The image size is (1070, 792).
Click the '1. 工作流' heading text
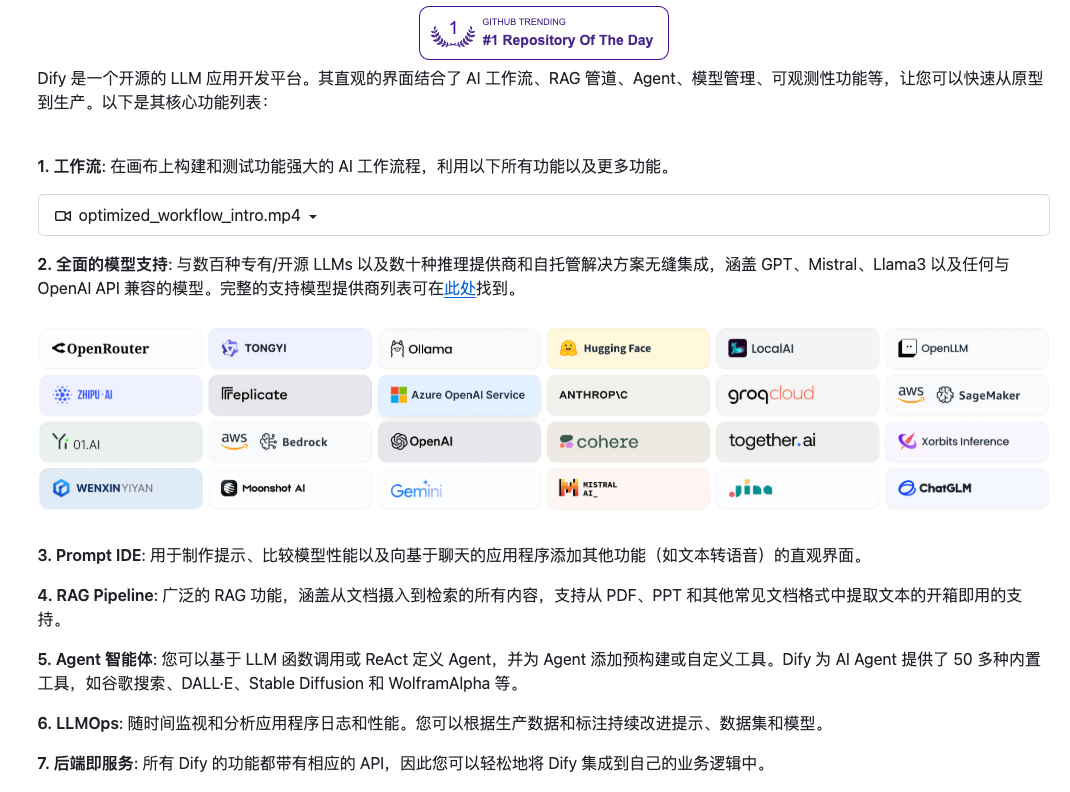click(x=70, y=167)
